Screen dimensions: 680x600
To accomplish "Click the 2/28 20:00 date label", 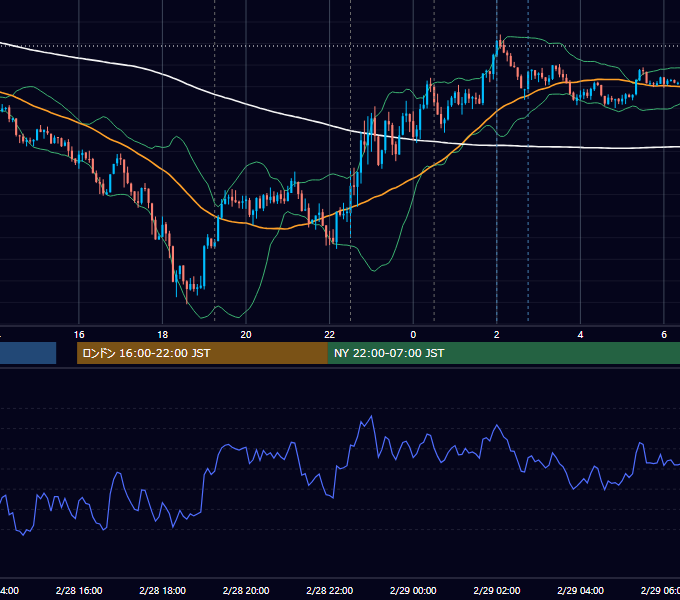I will [x=246, y=590].
